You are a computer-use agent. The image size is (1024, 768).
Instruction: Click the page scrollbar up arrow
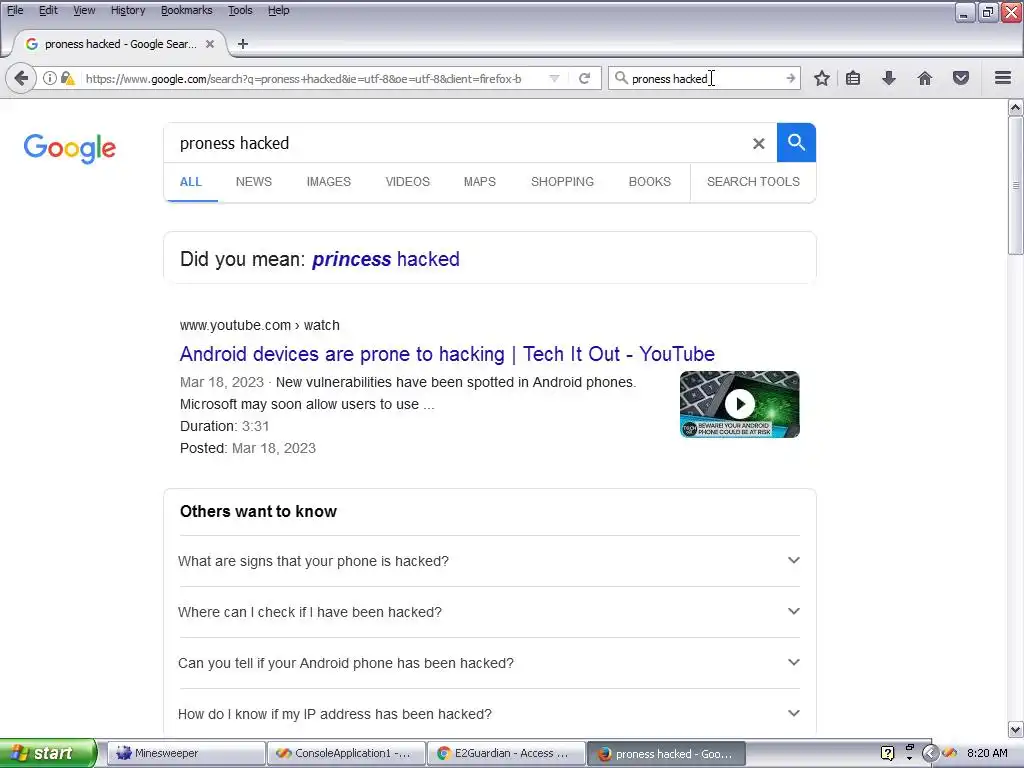click(x=1016, y=107)
